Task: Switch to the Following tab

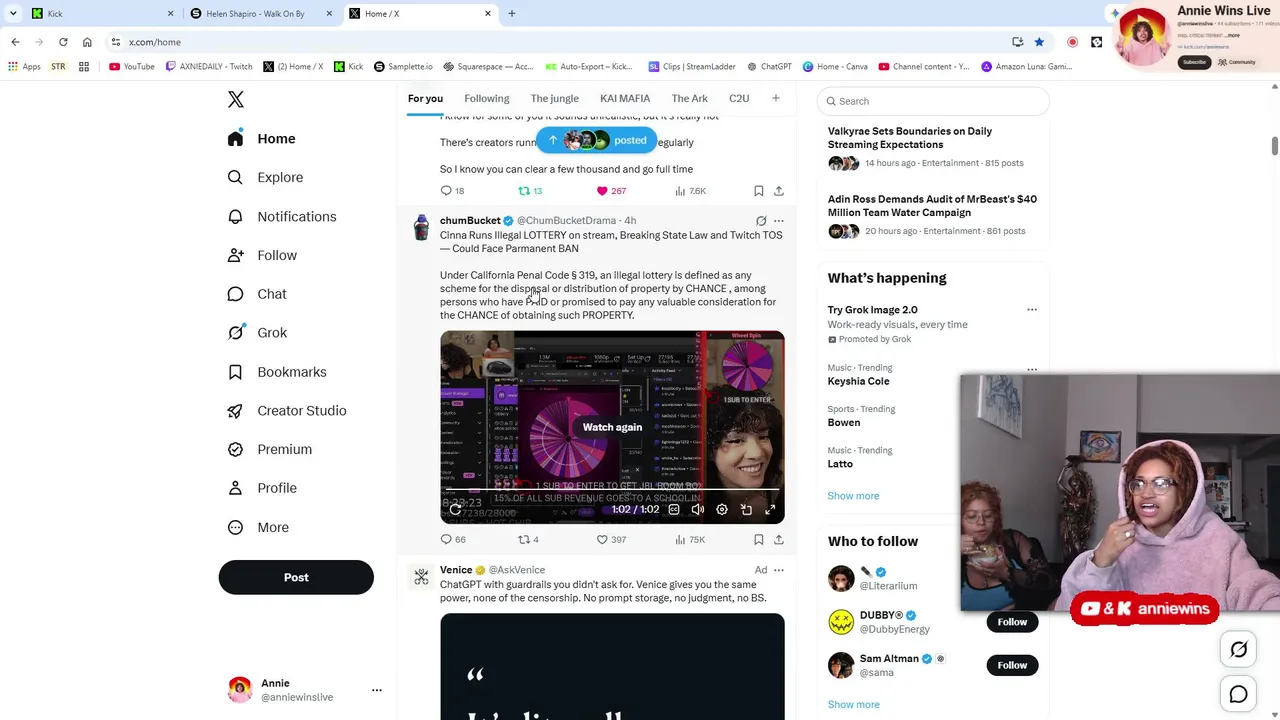Action: pos(487,98)
